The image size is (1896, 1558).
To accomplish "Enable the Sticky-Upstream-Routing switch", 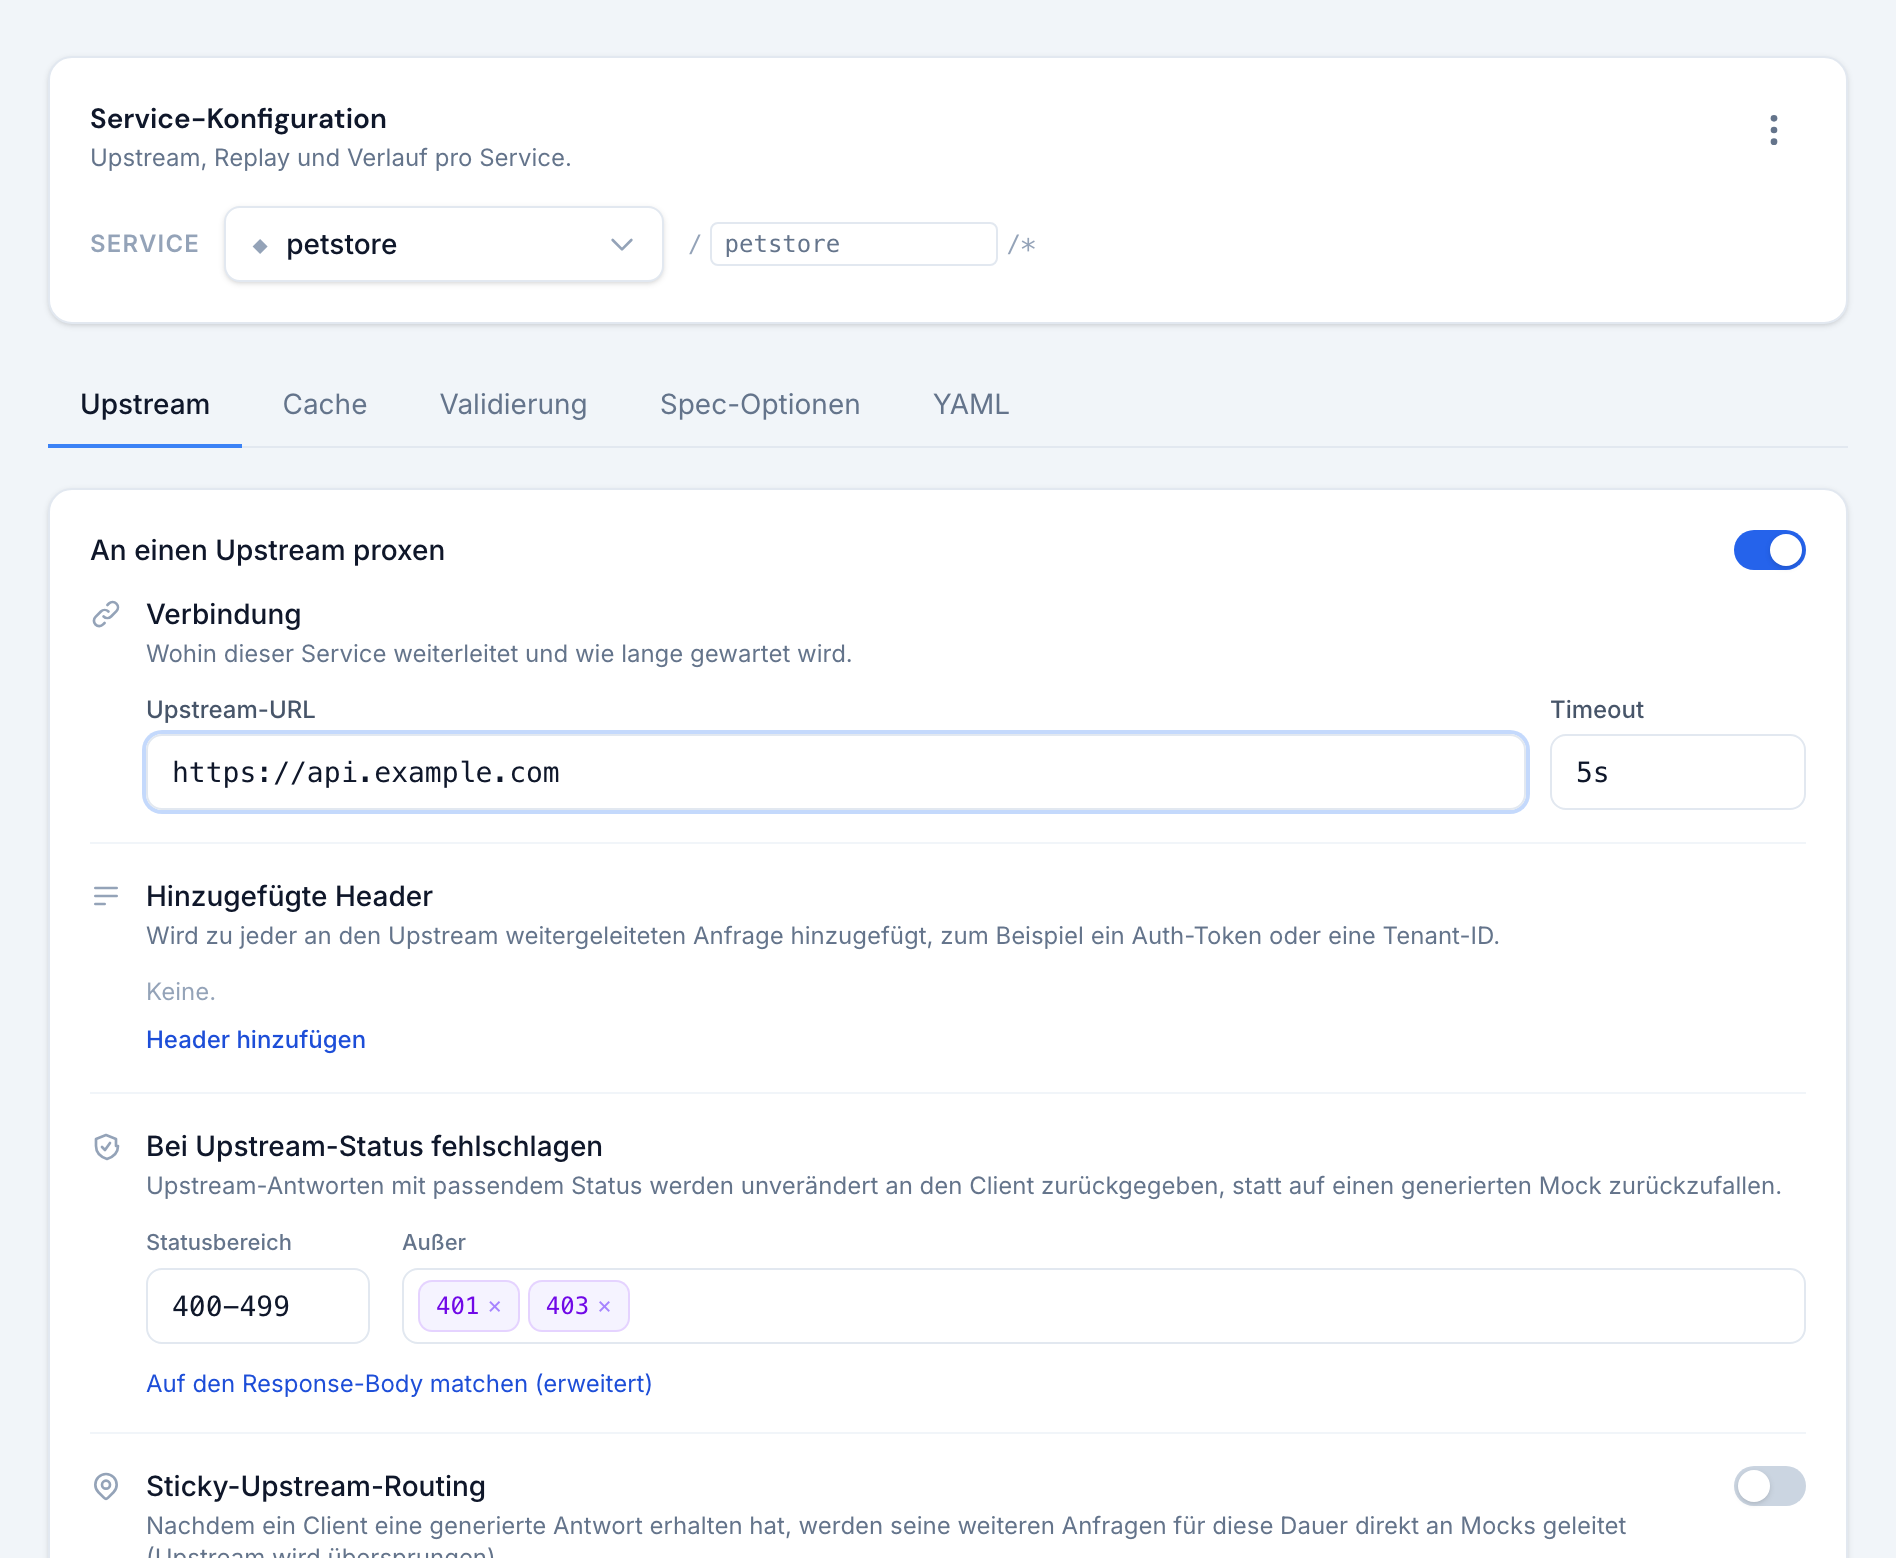I will 1769,1486.
